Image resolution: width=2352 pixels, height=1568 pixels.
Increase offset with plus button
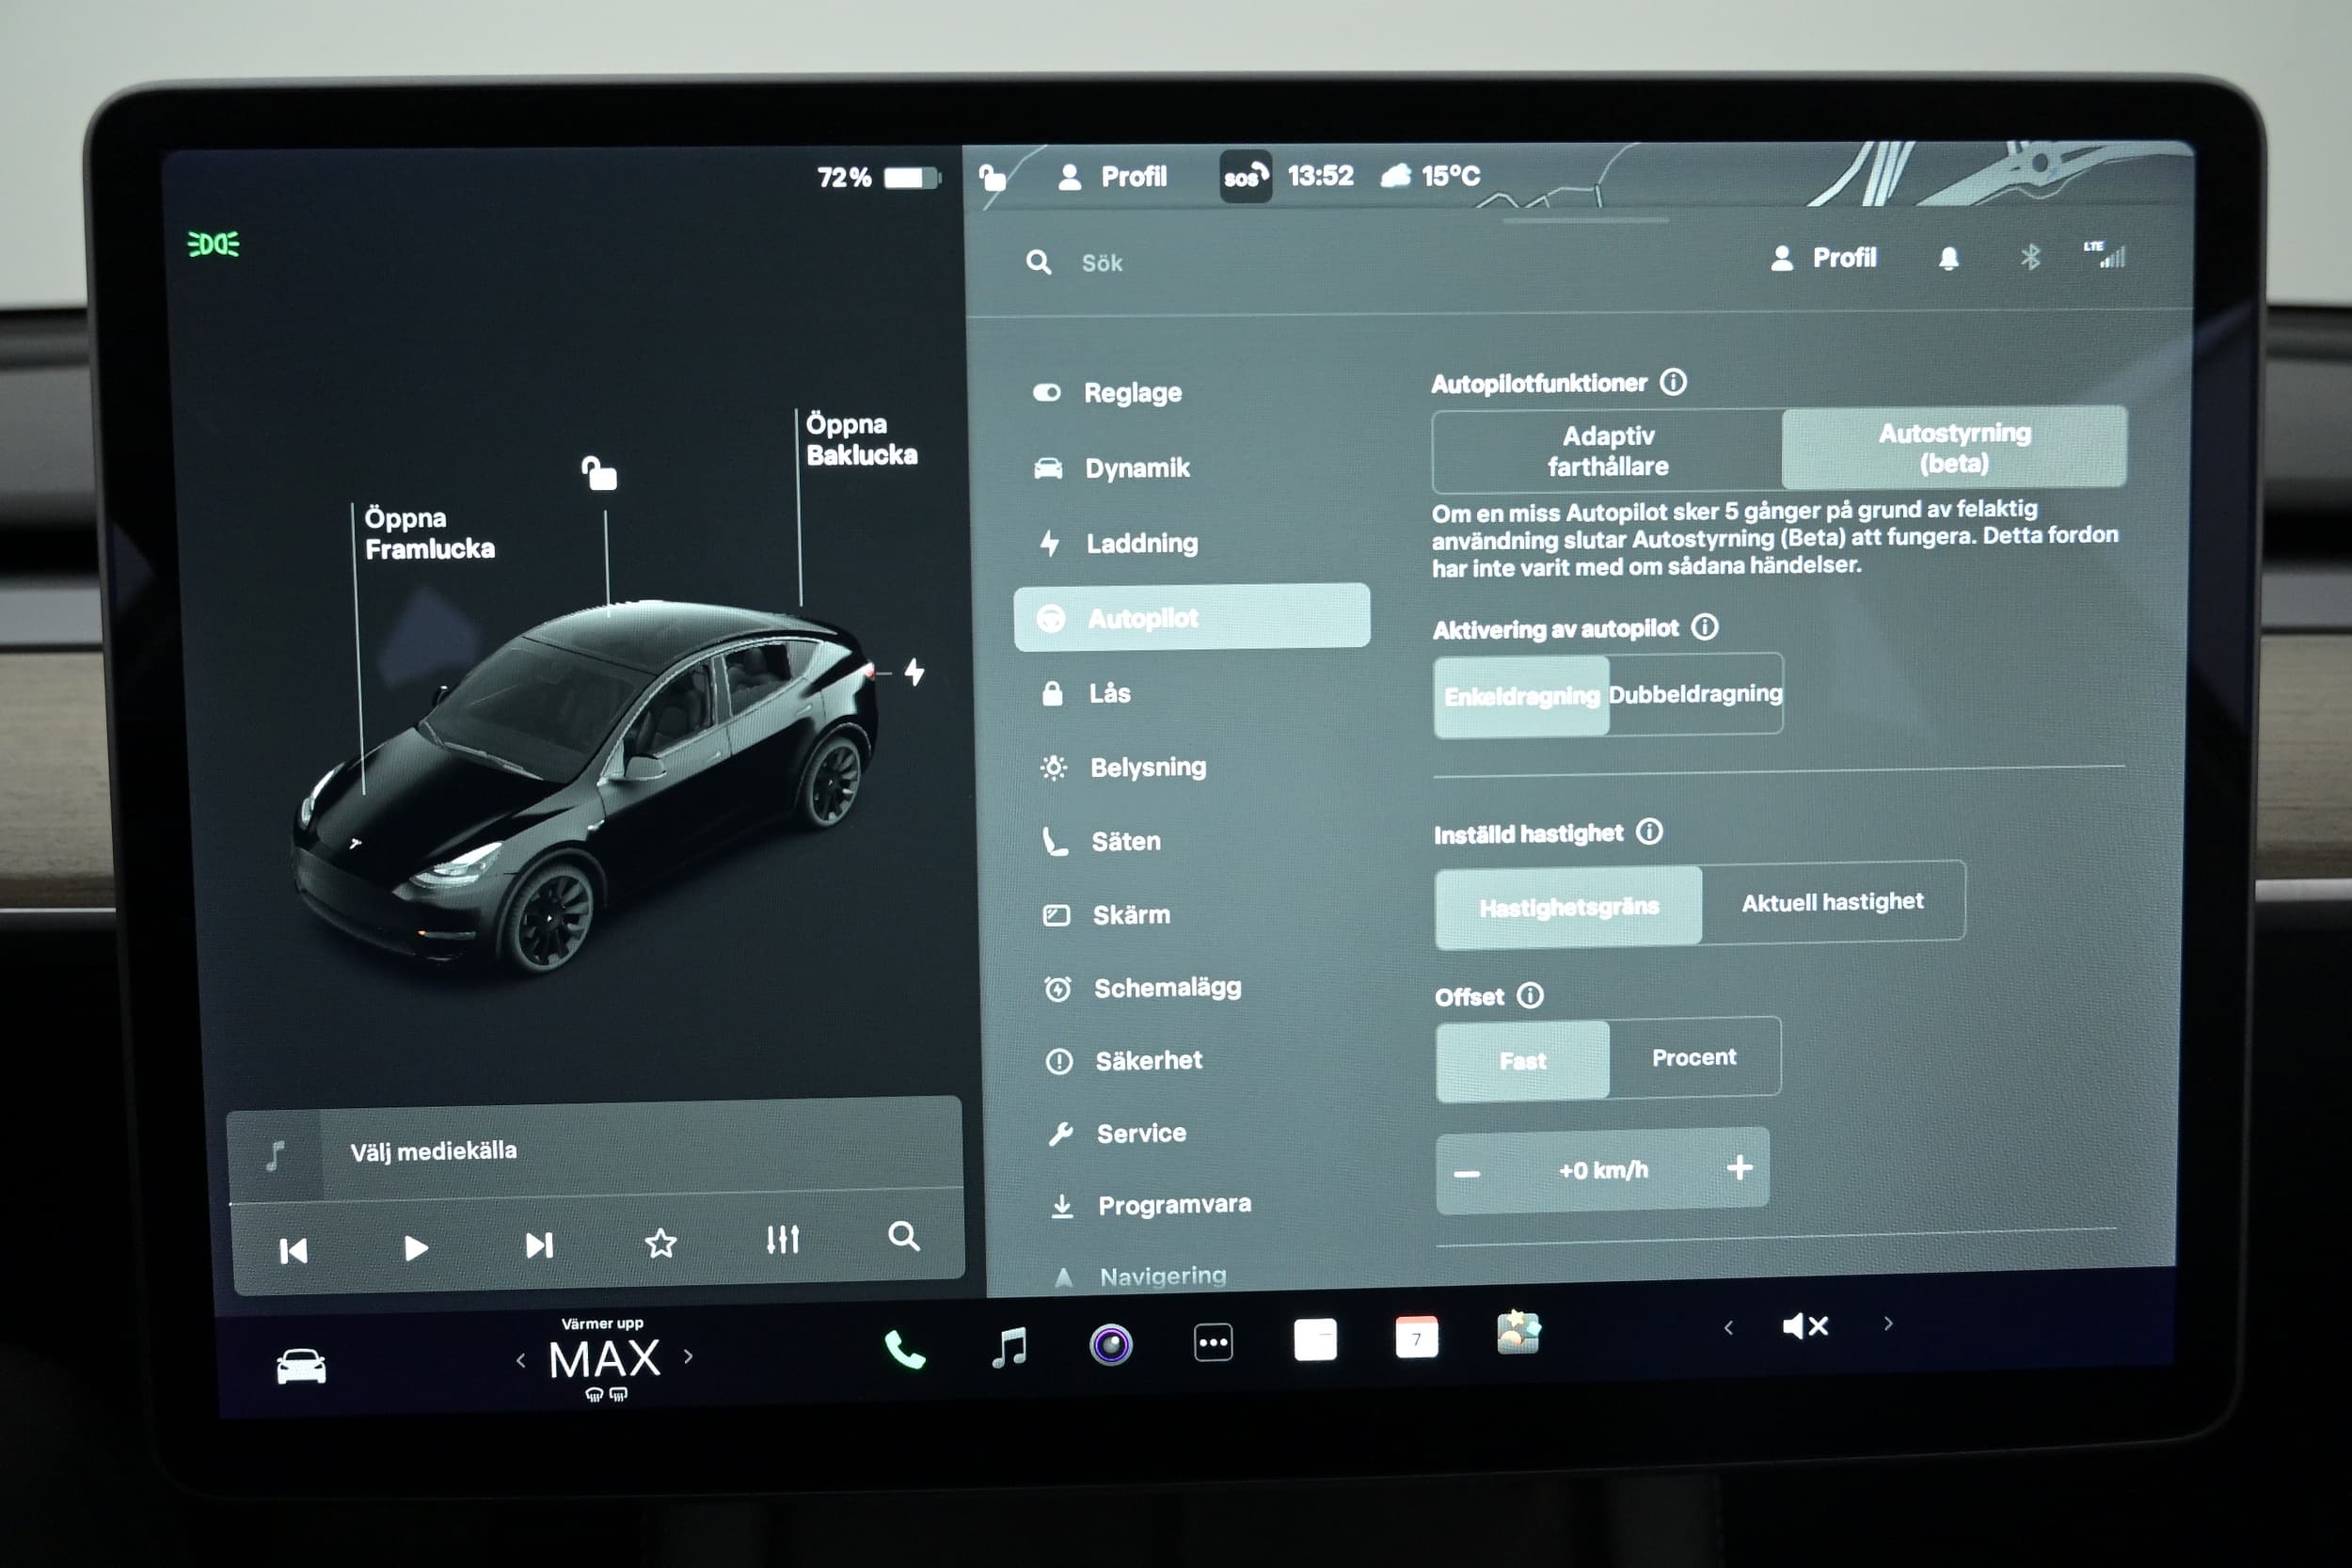(1740, 1167)
